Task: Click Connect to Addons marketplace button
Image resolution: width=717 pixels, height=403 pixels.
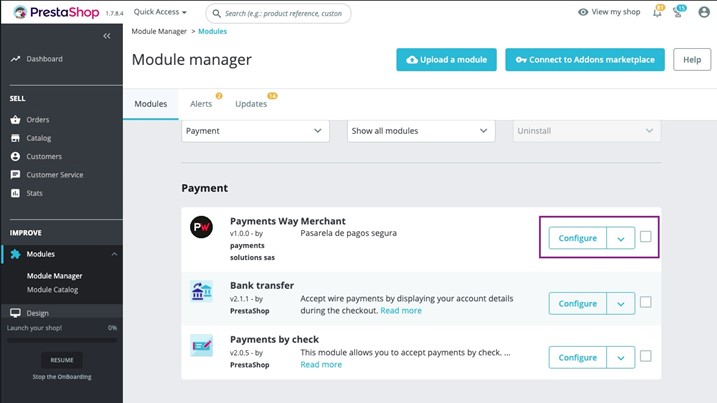Action: click(585, 60)
